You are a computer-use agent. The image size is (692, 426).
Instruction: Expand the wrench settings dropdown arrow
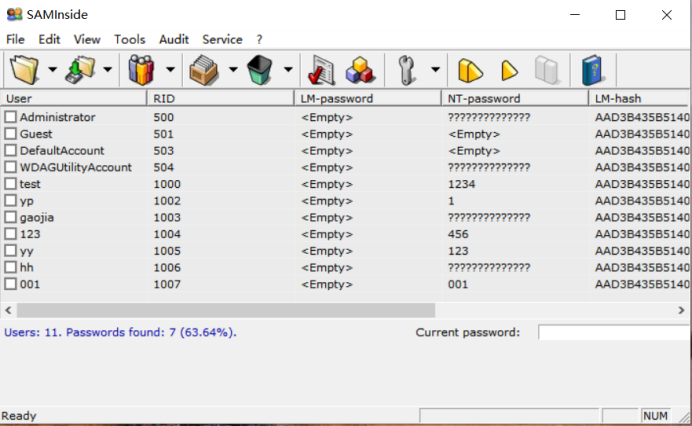click(435, 69)
